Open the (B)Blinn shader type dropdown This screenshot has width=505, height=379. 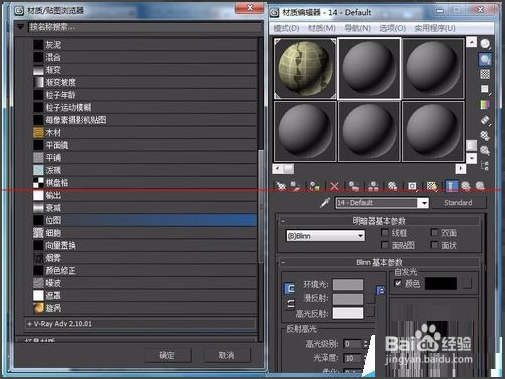(360, 236)
